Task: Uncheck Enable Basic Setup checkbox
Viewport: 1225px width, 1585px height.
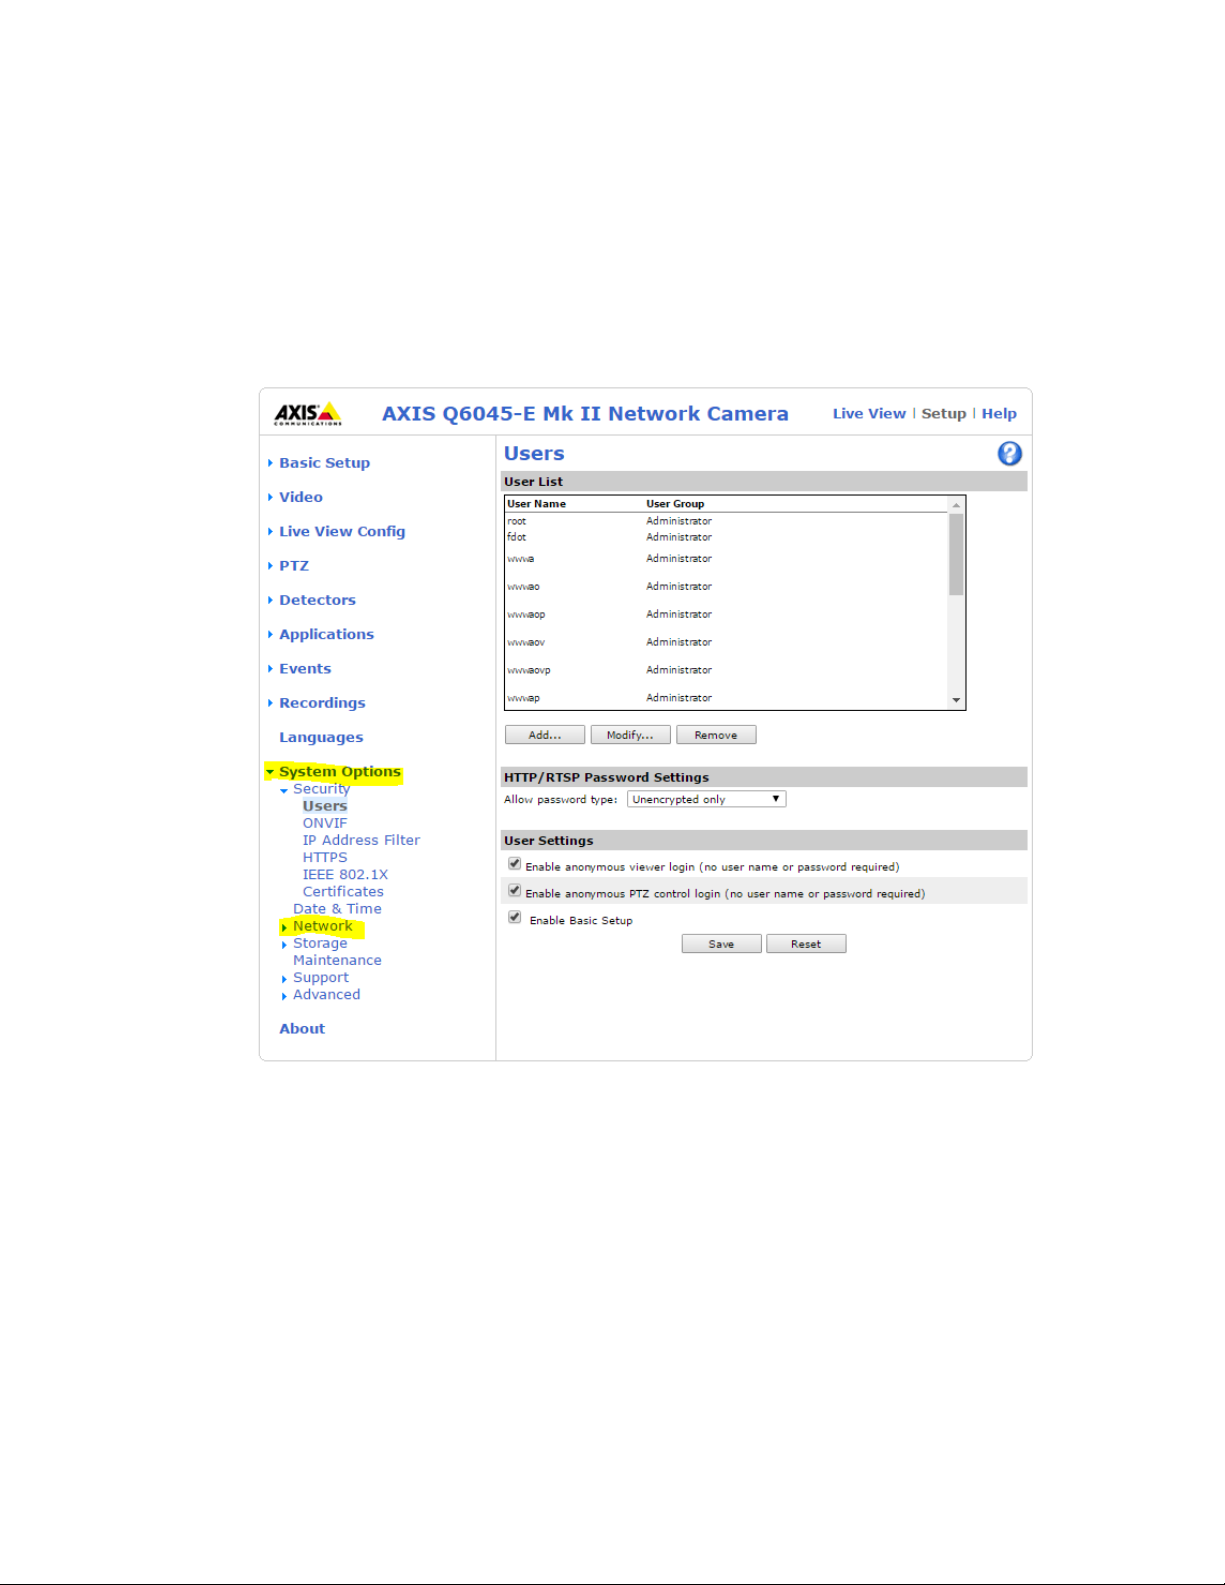Action: pos(515,918)
